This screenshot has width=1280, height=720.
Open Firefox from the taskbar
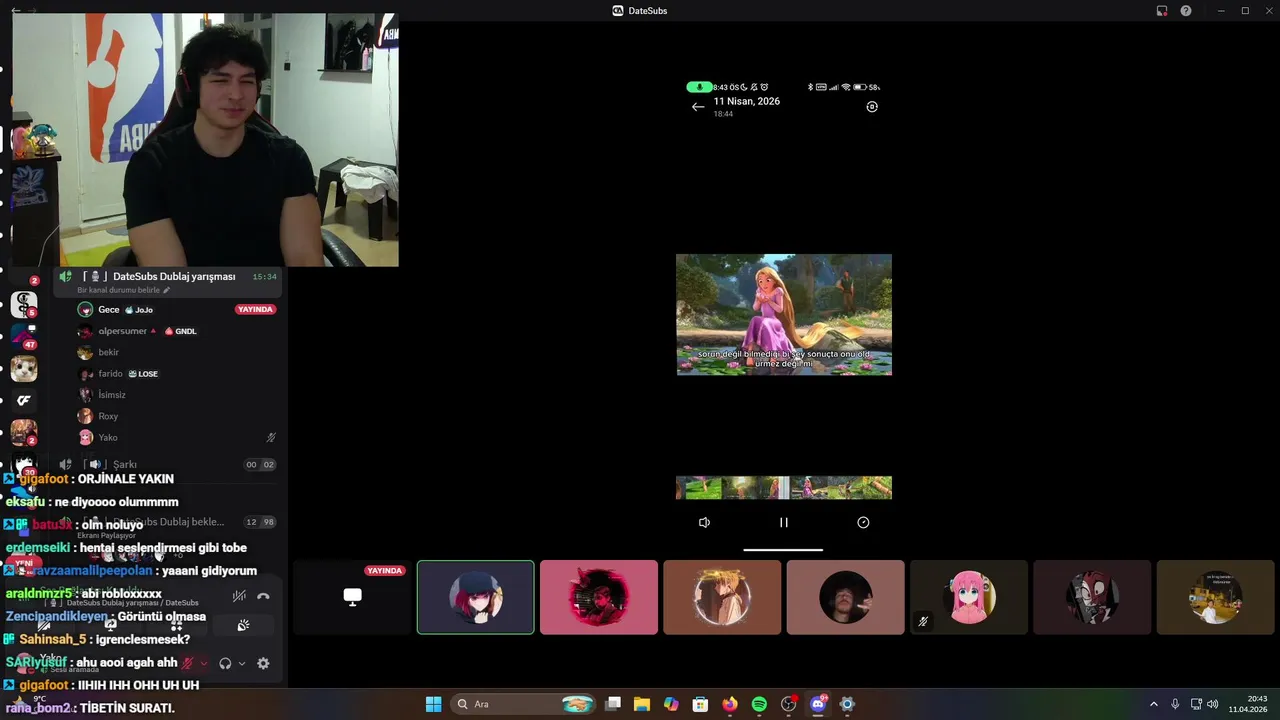730,704
